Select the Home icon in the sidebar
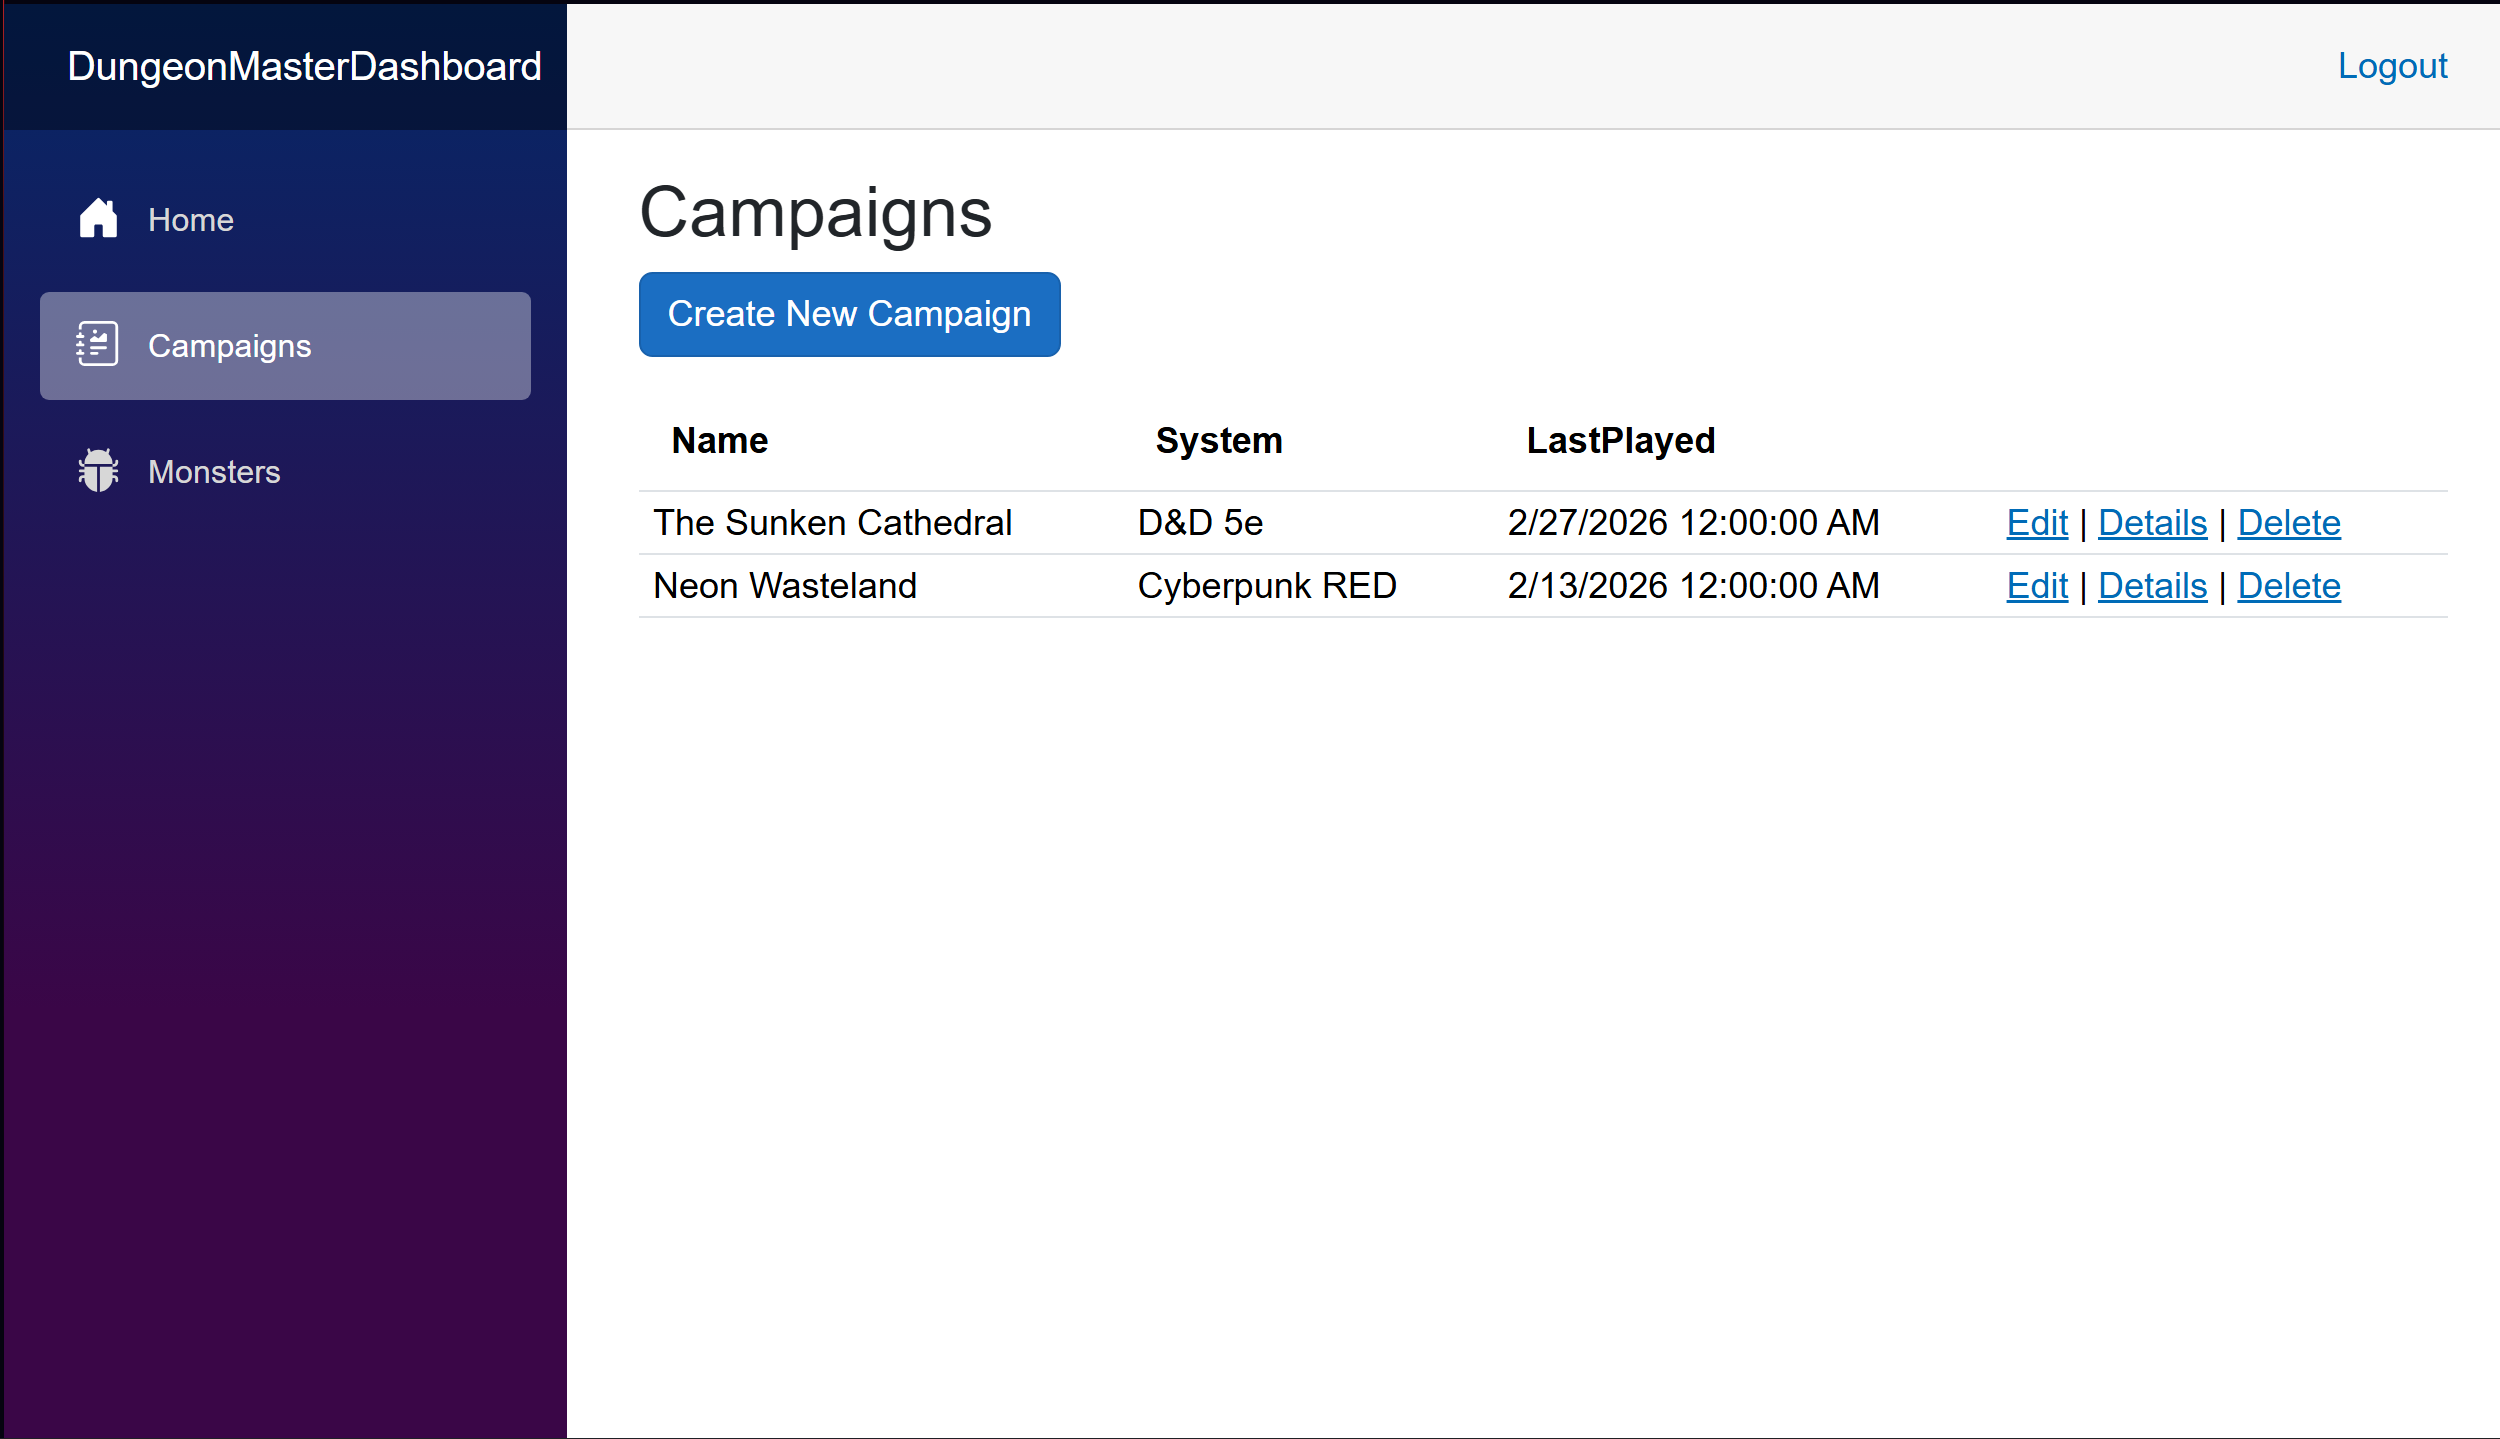This screenshot has height=1439, width=2500. pyautogui.click(x=98, y=218)
